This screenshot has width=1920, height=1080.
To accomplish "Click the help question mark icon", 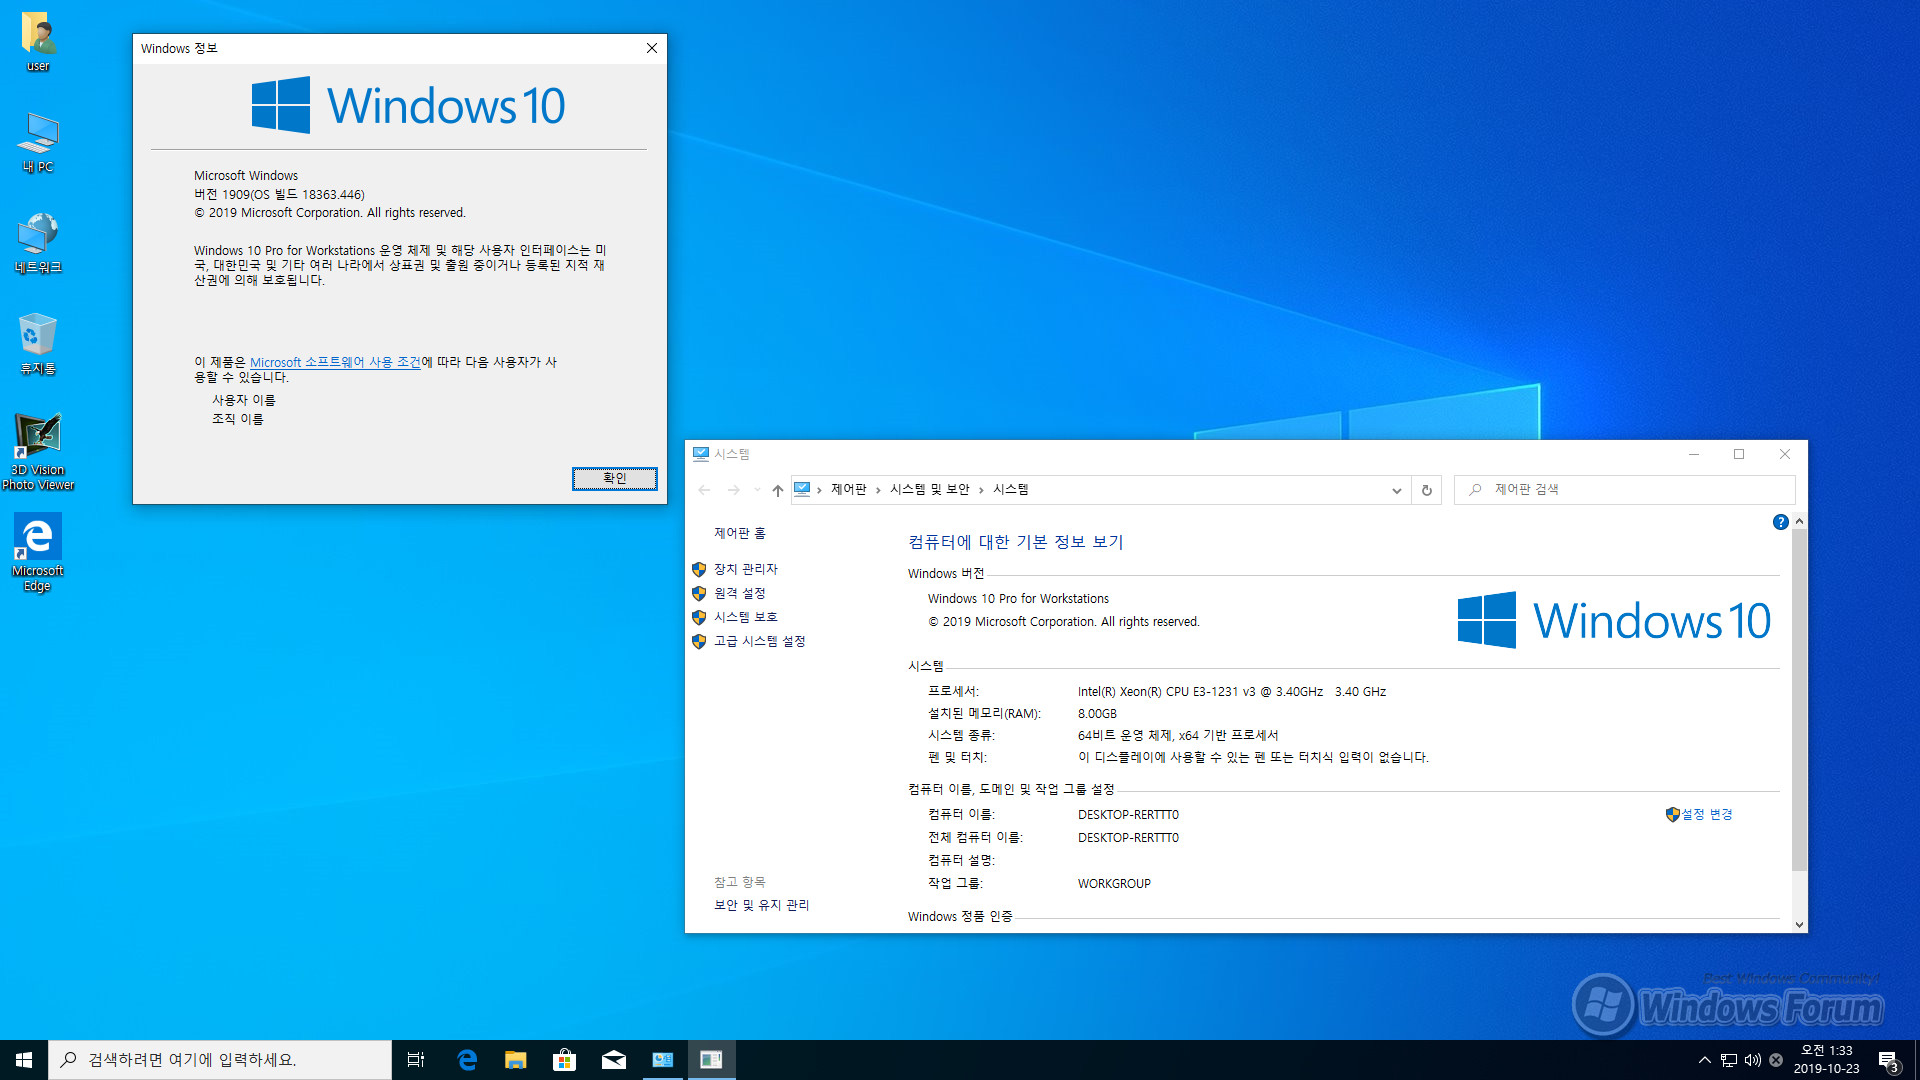I will [1780, 522].
